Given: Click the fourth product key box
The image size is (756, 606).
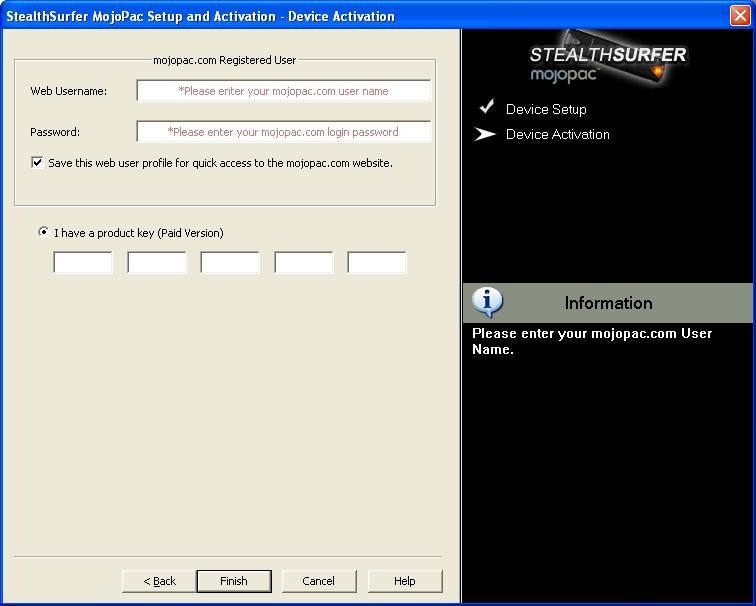Looking at the screenshot, I should 304,262.
